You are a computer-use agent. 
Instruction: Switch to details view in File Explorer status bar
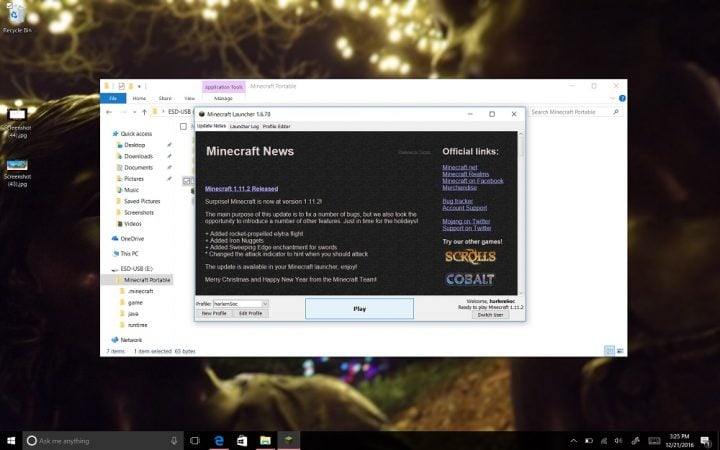click(x=609, y=351)
